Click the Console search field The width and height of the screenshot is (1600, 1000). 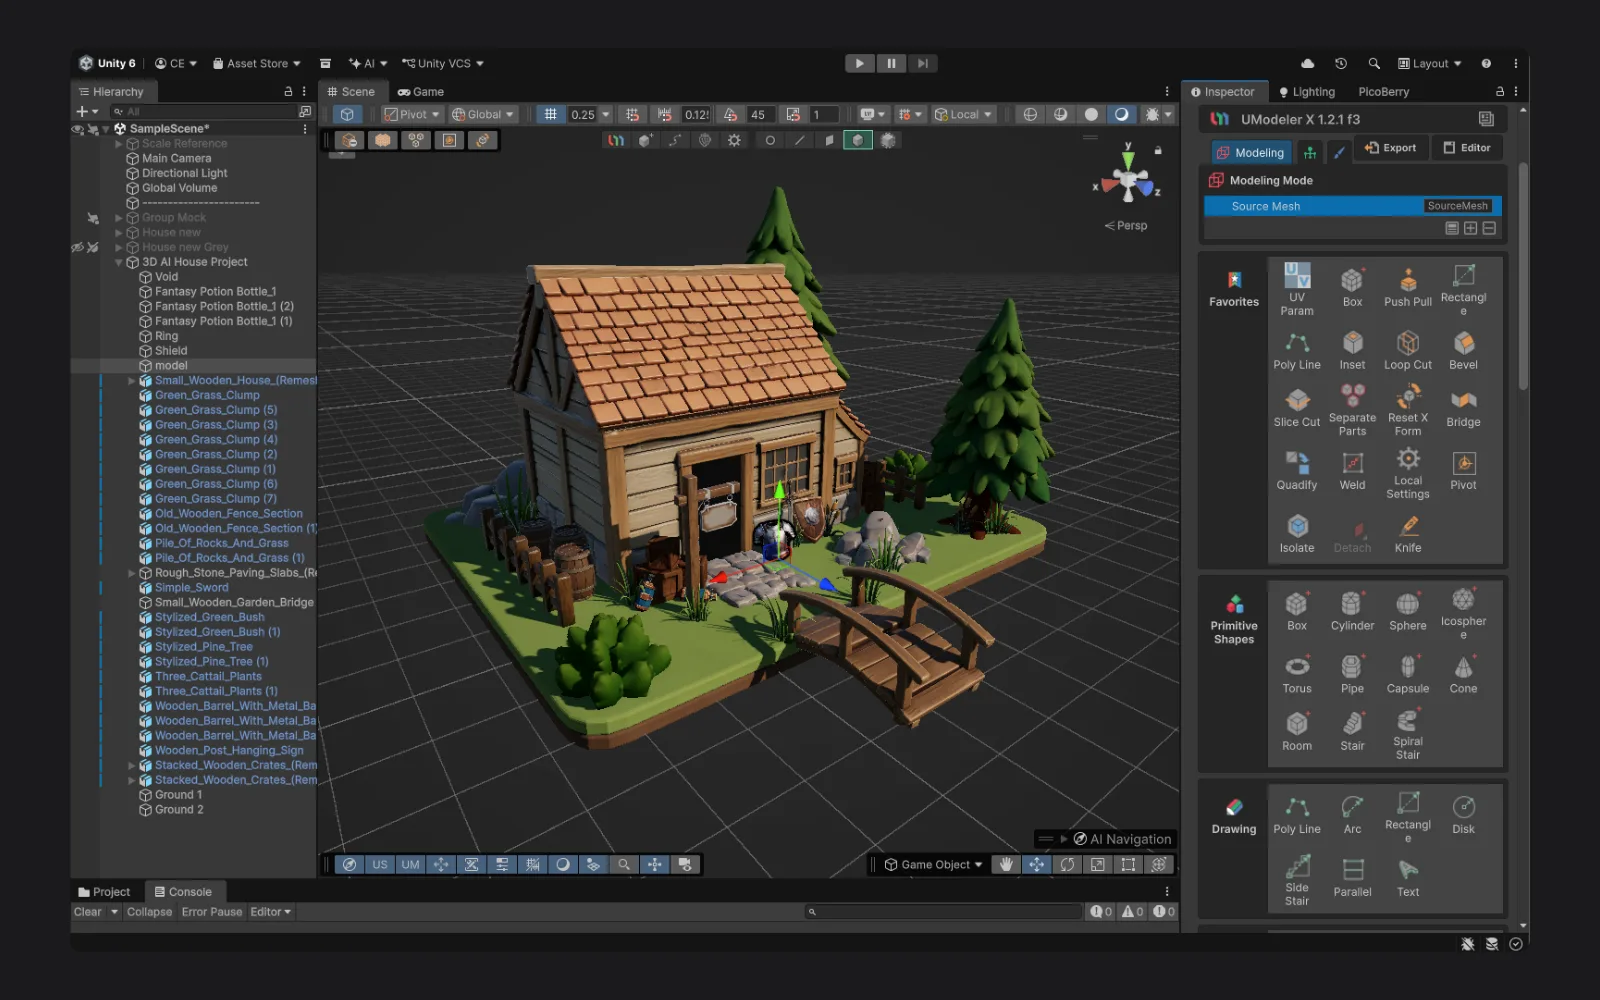click(943, 912)
